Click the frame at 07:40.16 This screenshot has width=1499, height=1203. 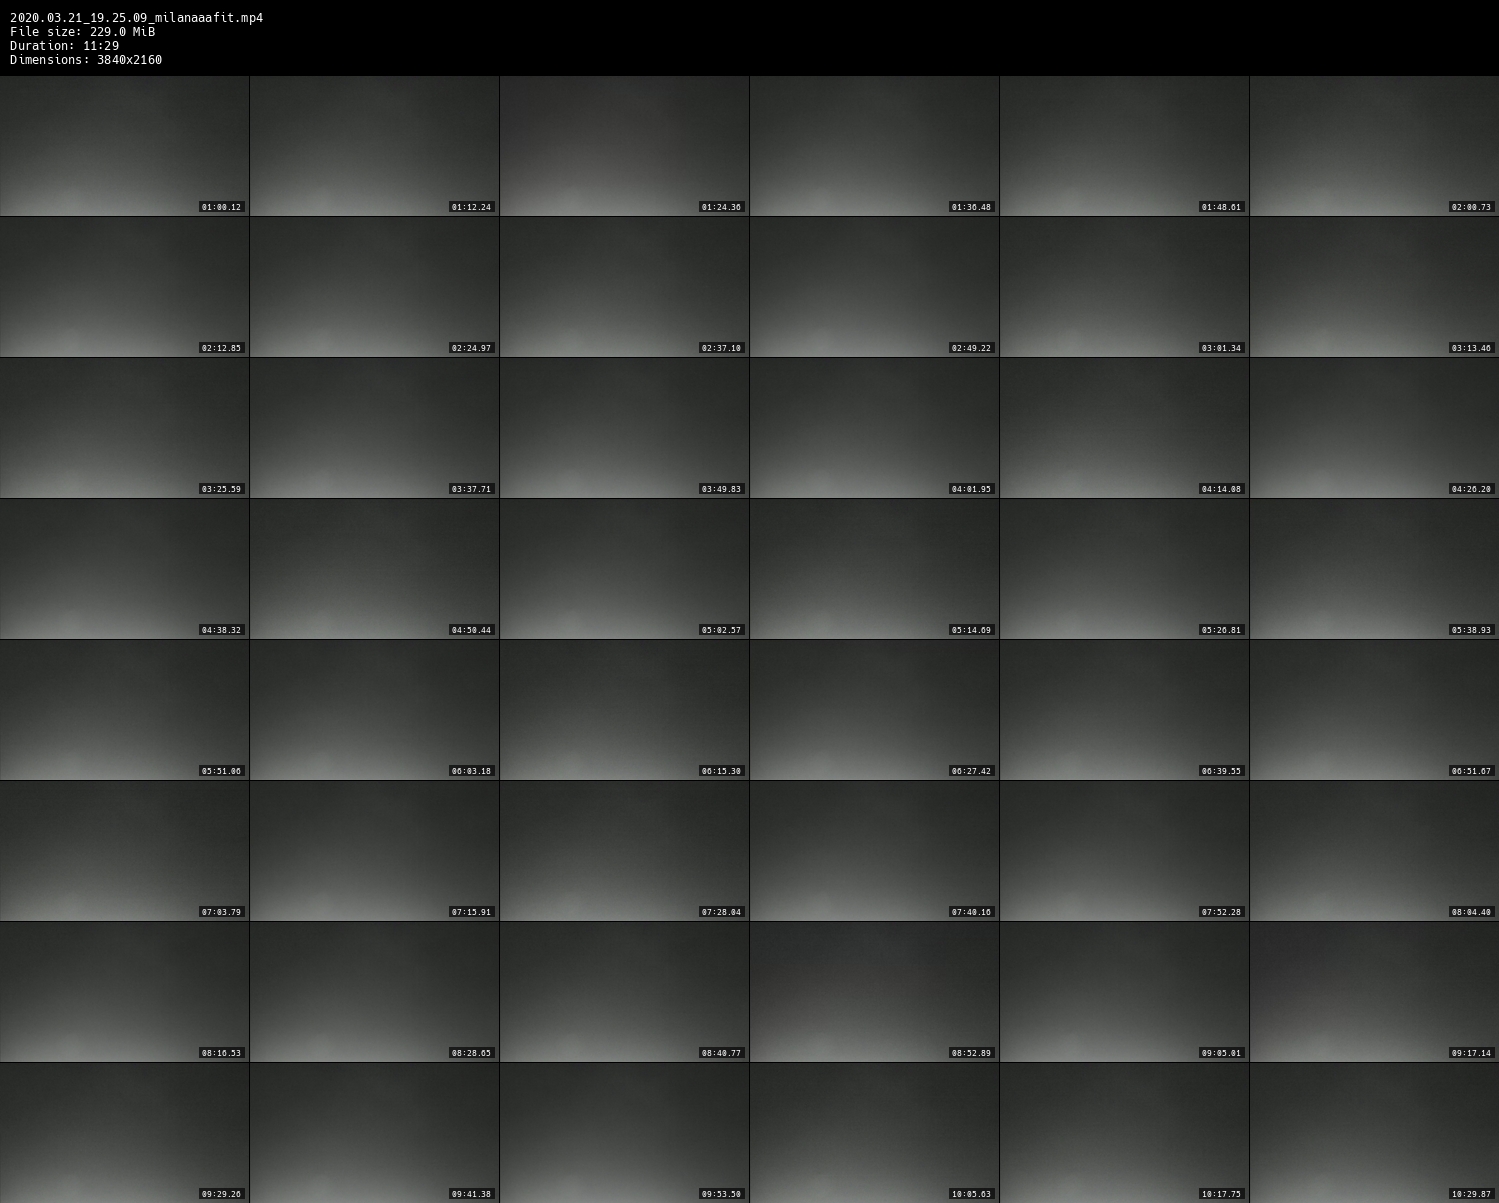(874, 851)
